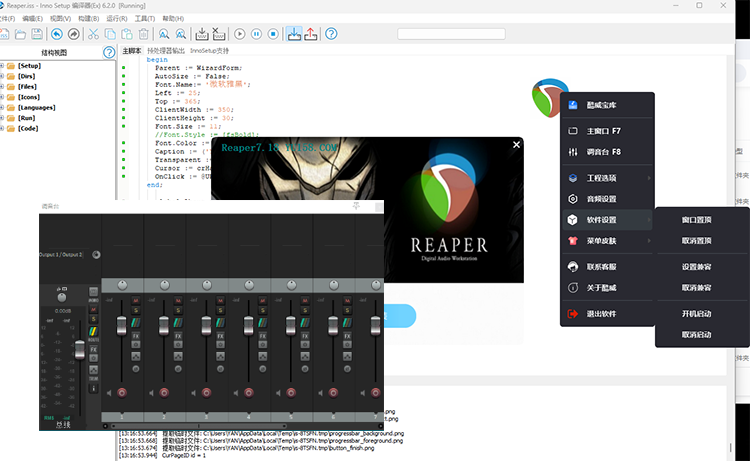Expand the [Run] tree node
Image resolution: width=750 pixels, height=461 pixels.
2,118
